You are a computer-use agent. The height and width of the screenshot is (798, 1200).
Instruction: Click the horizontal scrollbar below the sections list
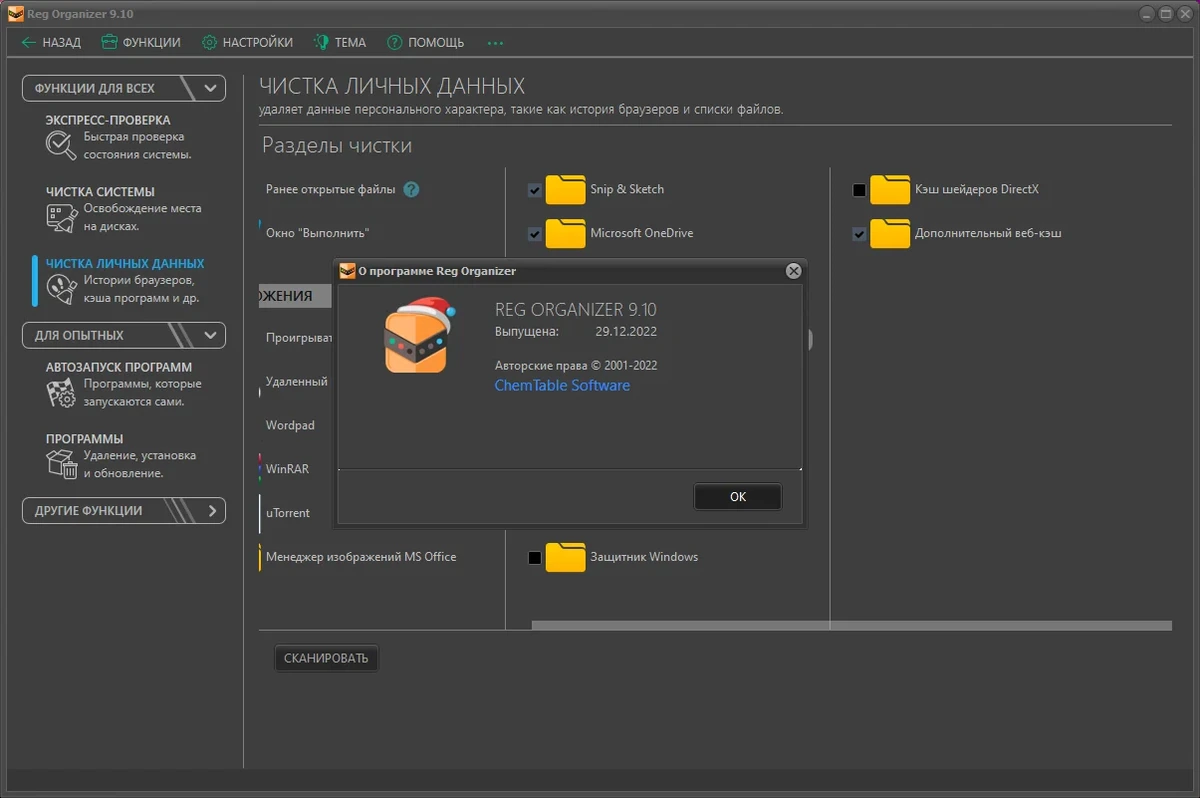click(851, 626)
